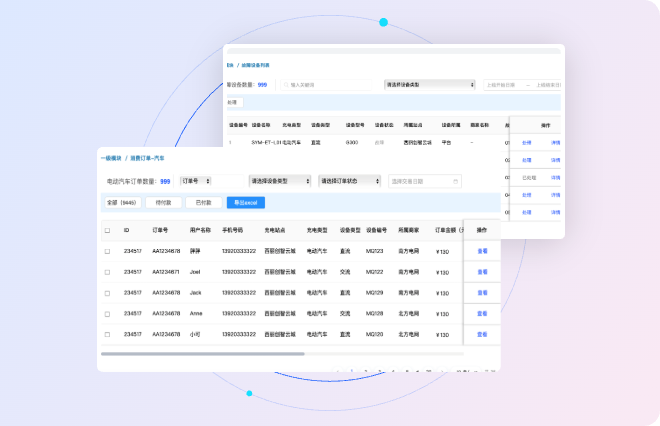Image resolution: width=660 pixels, height=426 pixels.
Task: Expand the 请选择订单状态 dropdown
Action: (x=350, y=181)
